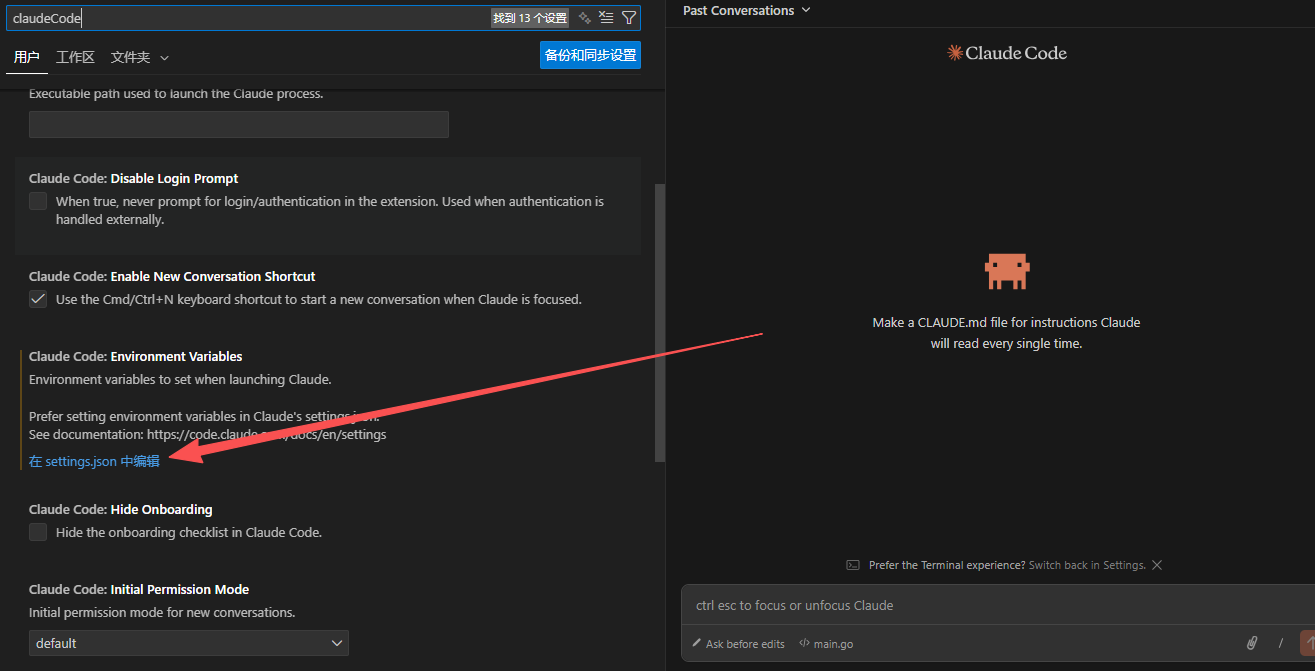Click the AI sparkle search icon
This screenshot has height=671, width=1315.
585,18
